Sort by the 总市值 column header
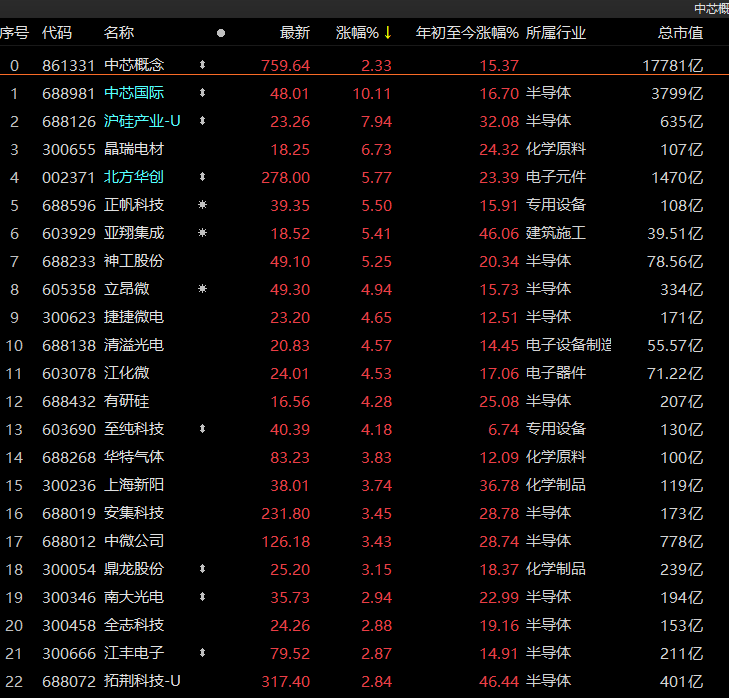 click(680, 33)
